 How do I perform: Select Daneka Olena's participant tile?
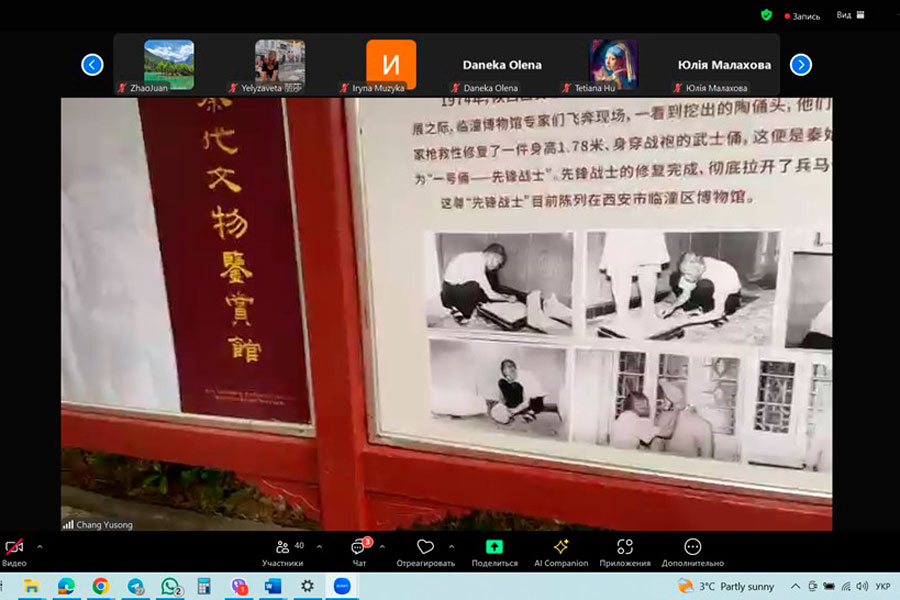tap(502, 65)
